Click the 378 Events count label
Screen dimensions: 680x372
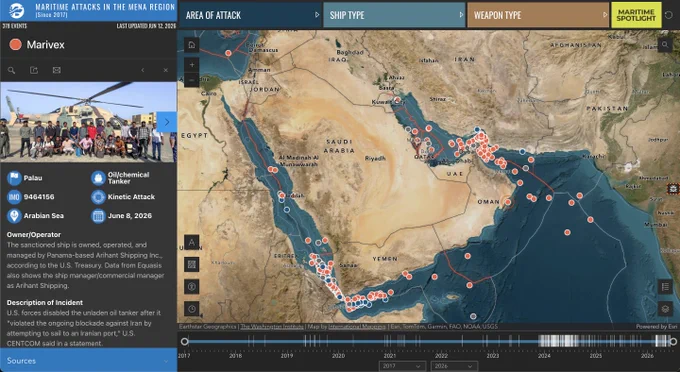click(x=15, y=26)
